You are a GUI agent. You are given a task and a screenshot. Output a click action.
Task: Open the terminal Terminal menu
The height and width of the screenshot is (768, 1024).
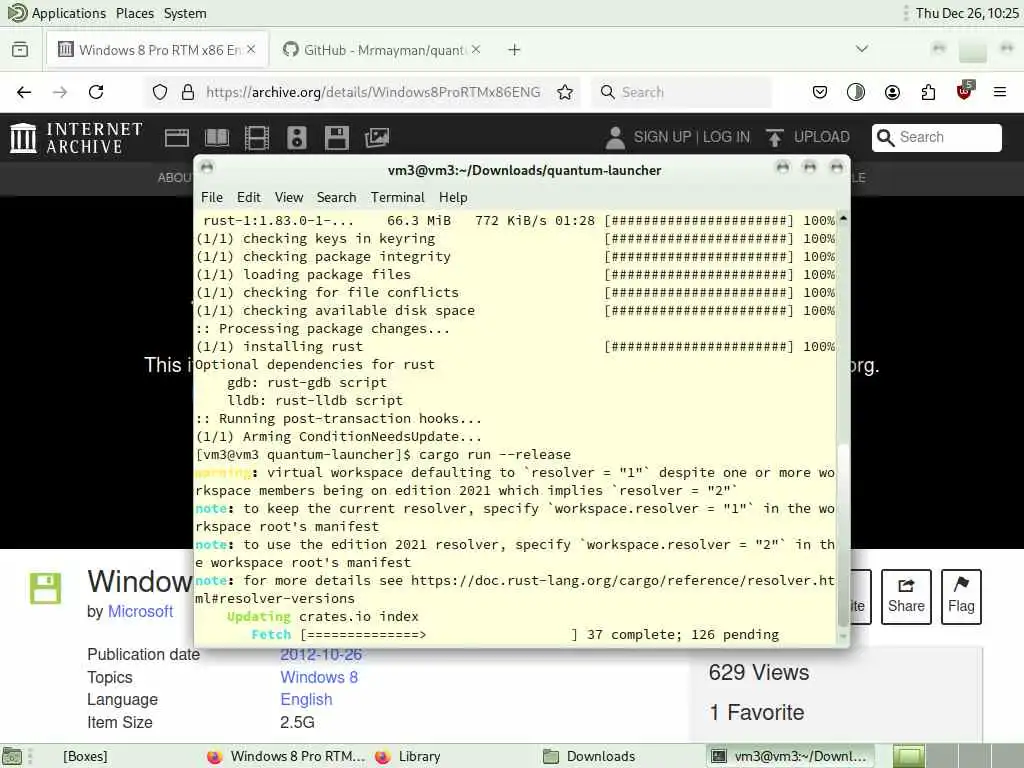[398, 197]
